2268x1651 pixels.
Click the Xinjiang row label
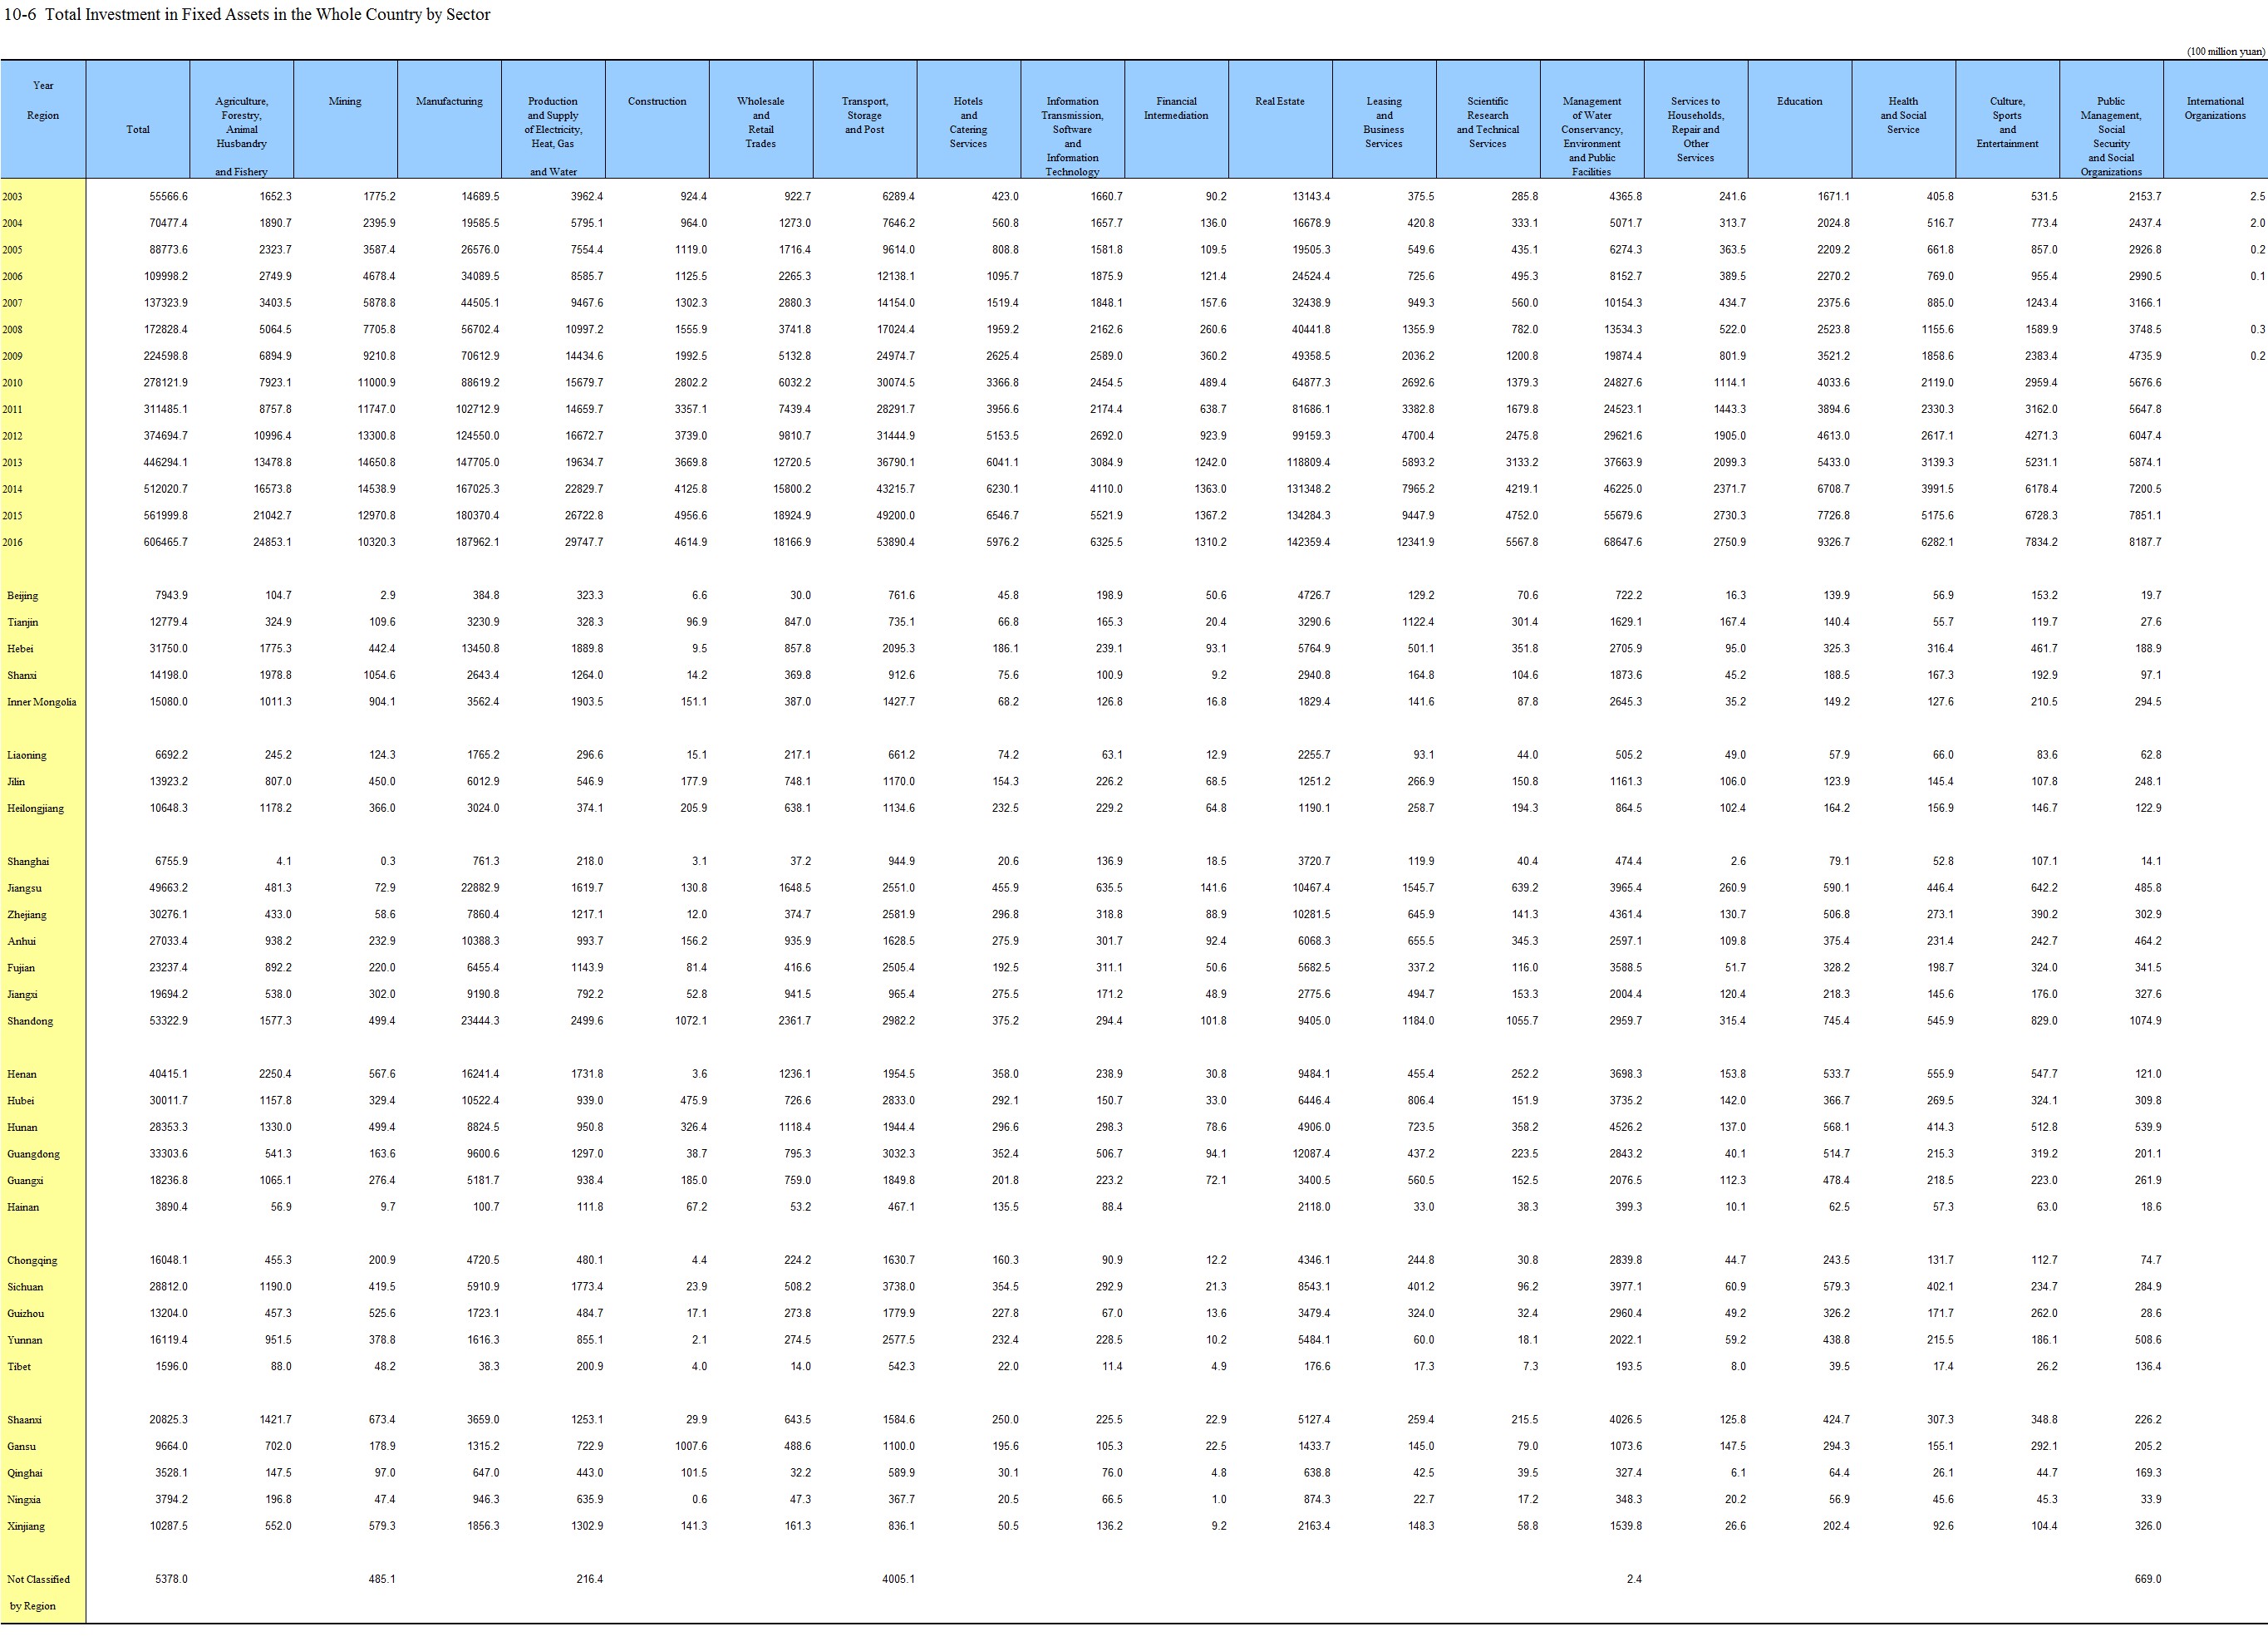click(26, 1526)
